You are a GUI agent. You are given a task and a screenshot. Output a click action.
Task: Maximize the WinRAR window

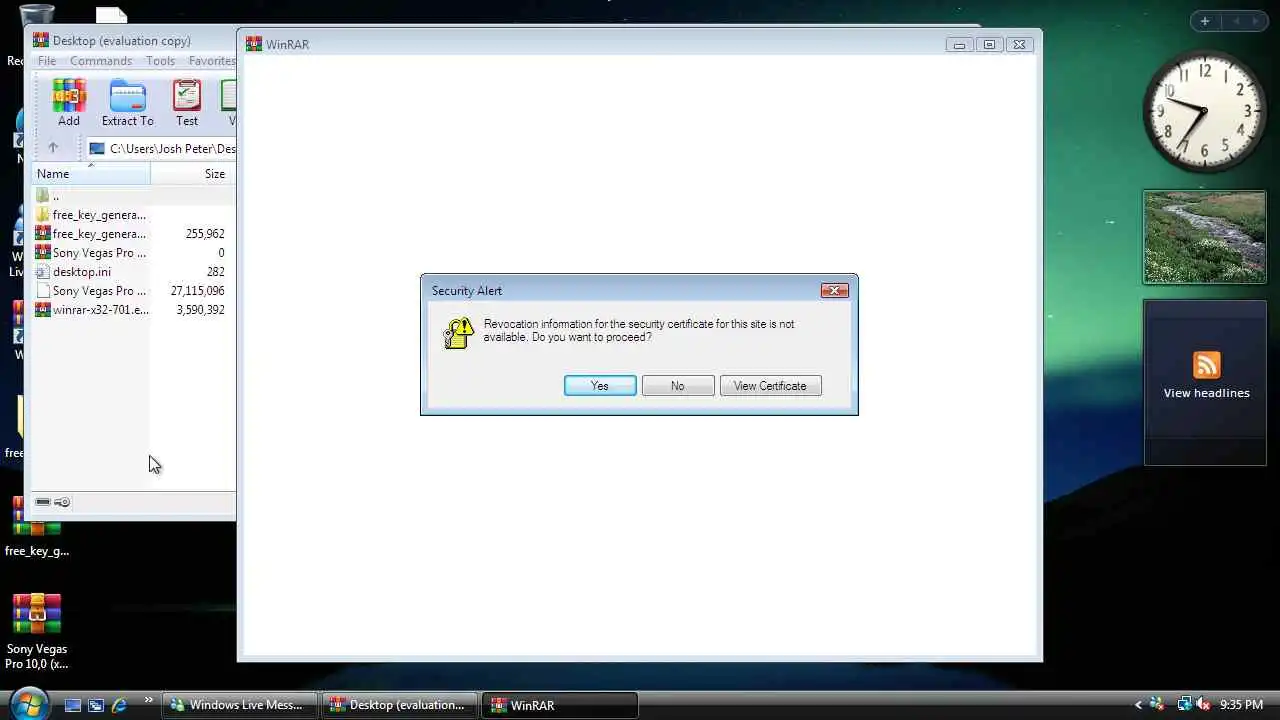pyautogui.click(x=989, y=45)
